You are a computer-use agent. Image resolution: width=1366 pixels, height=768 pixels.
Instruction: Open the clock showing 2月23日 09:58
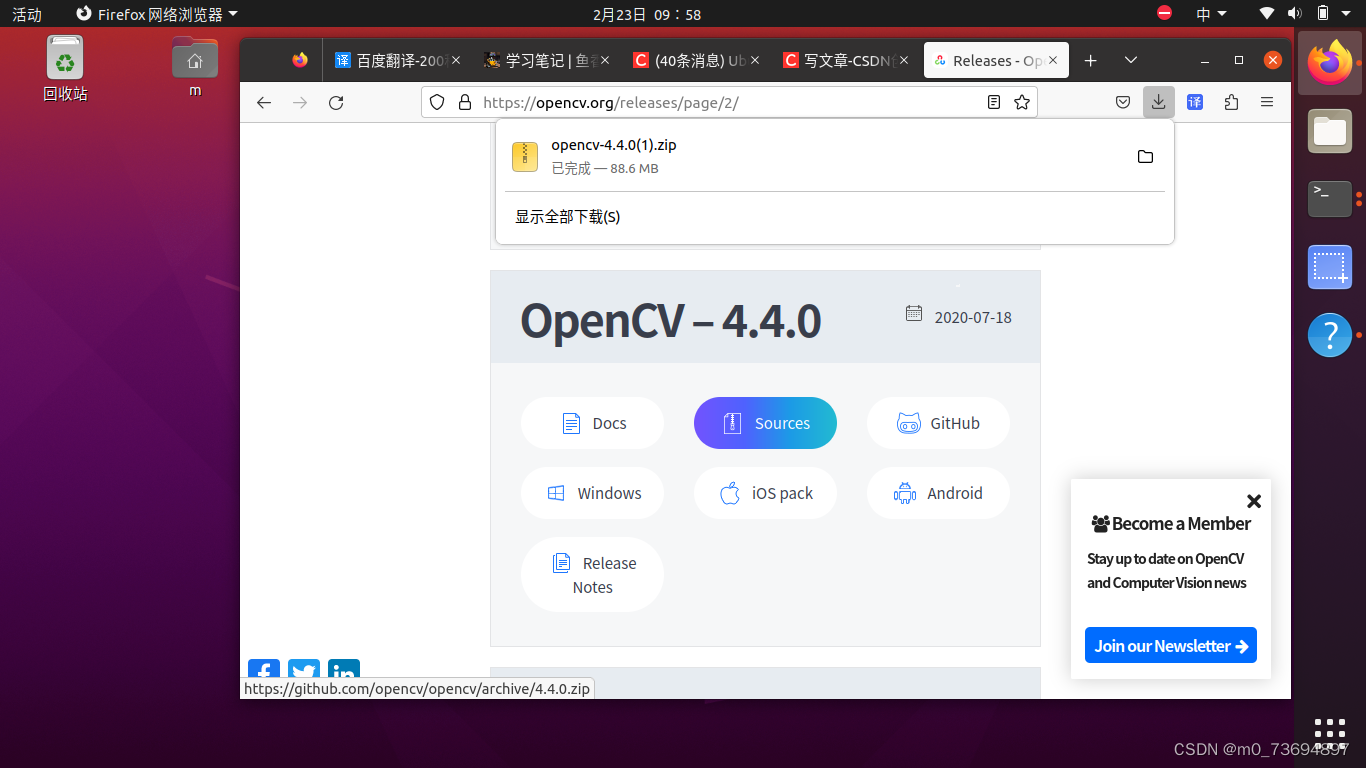tap(647, 14)
